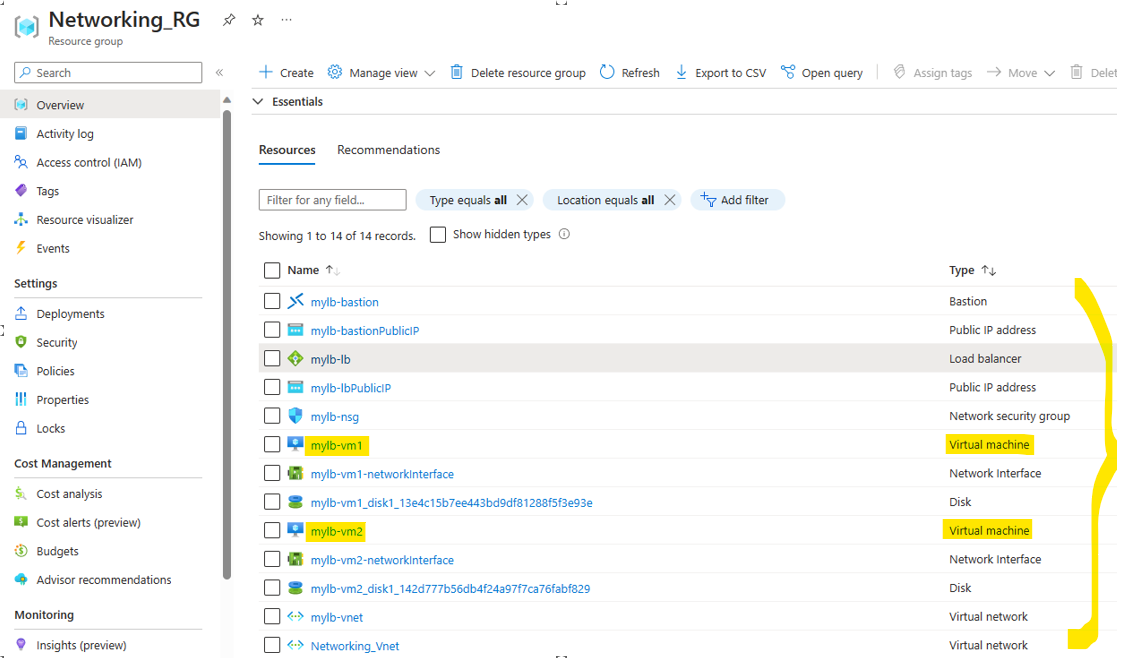This screenshot has width=1126, height=658.
Task: Click the mylb-vm1-networkInterface icon
Action: [295, 473]
